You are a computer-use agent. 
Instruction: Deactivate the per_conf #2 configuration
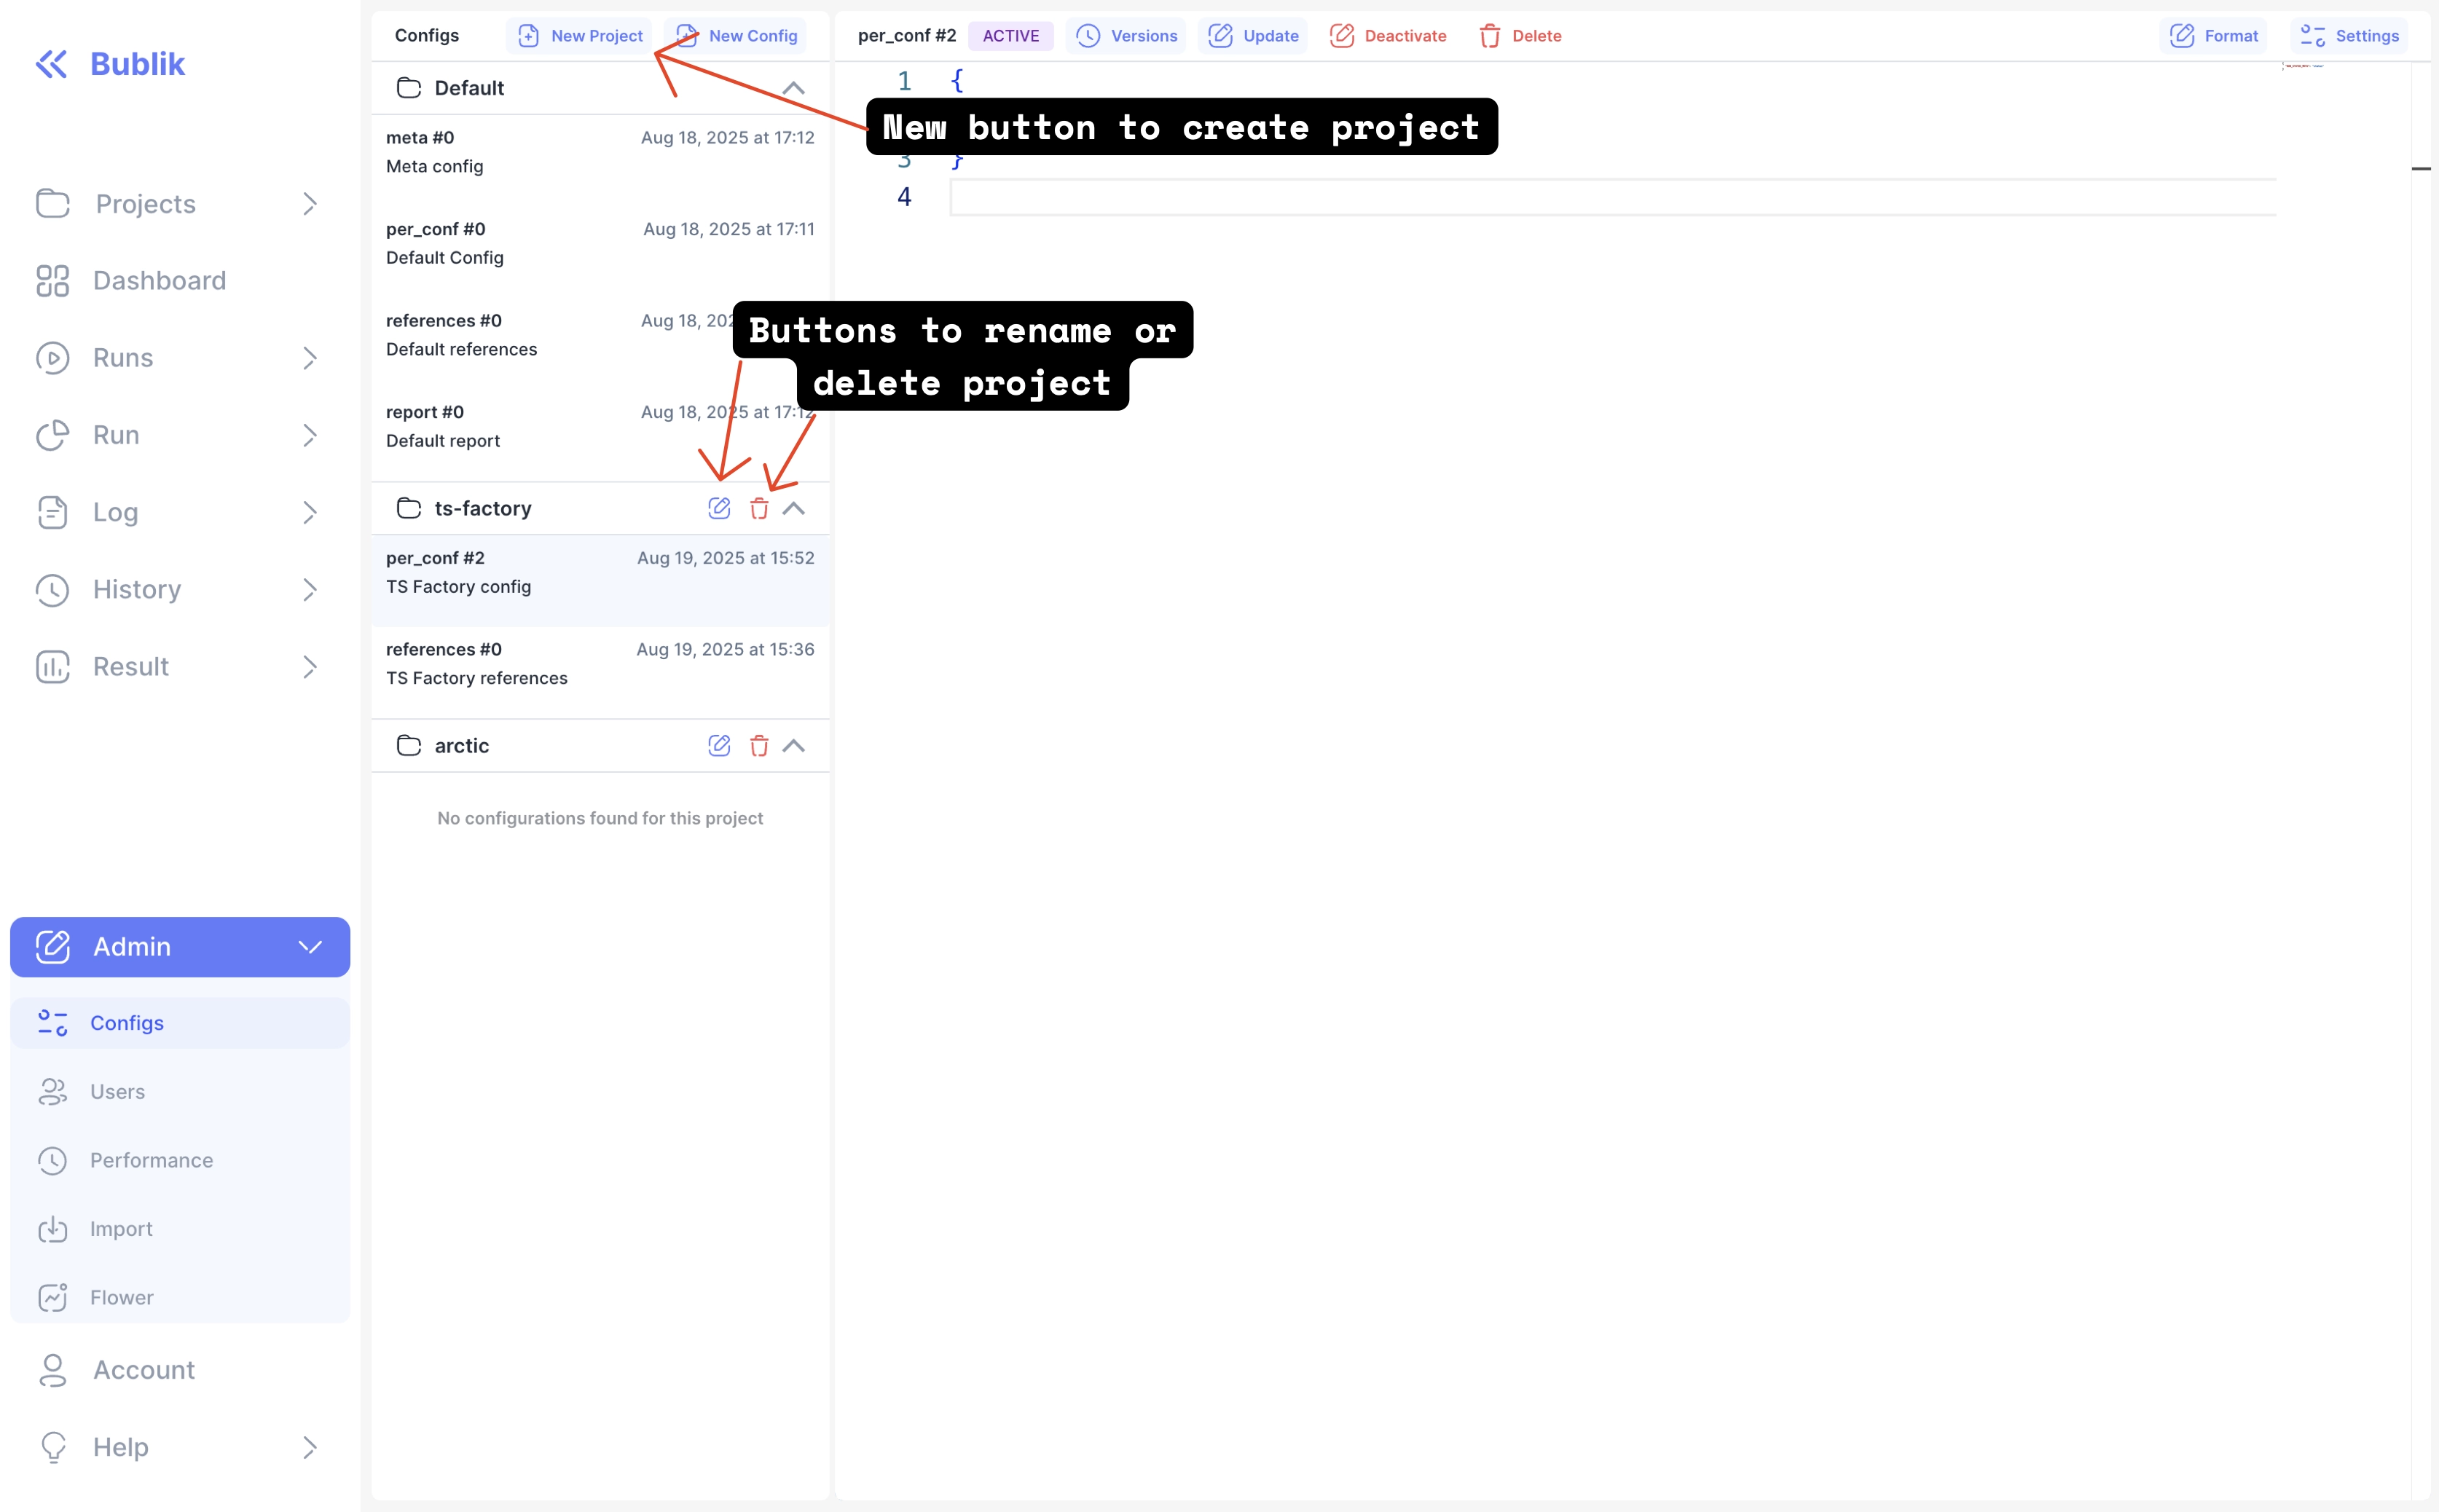coord(1389,35)
